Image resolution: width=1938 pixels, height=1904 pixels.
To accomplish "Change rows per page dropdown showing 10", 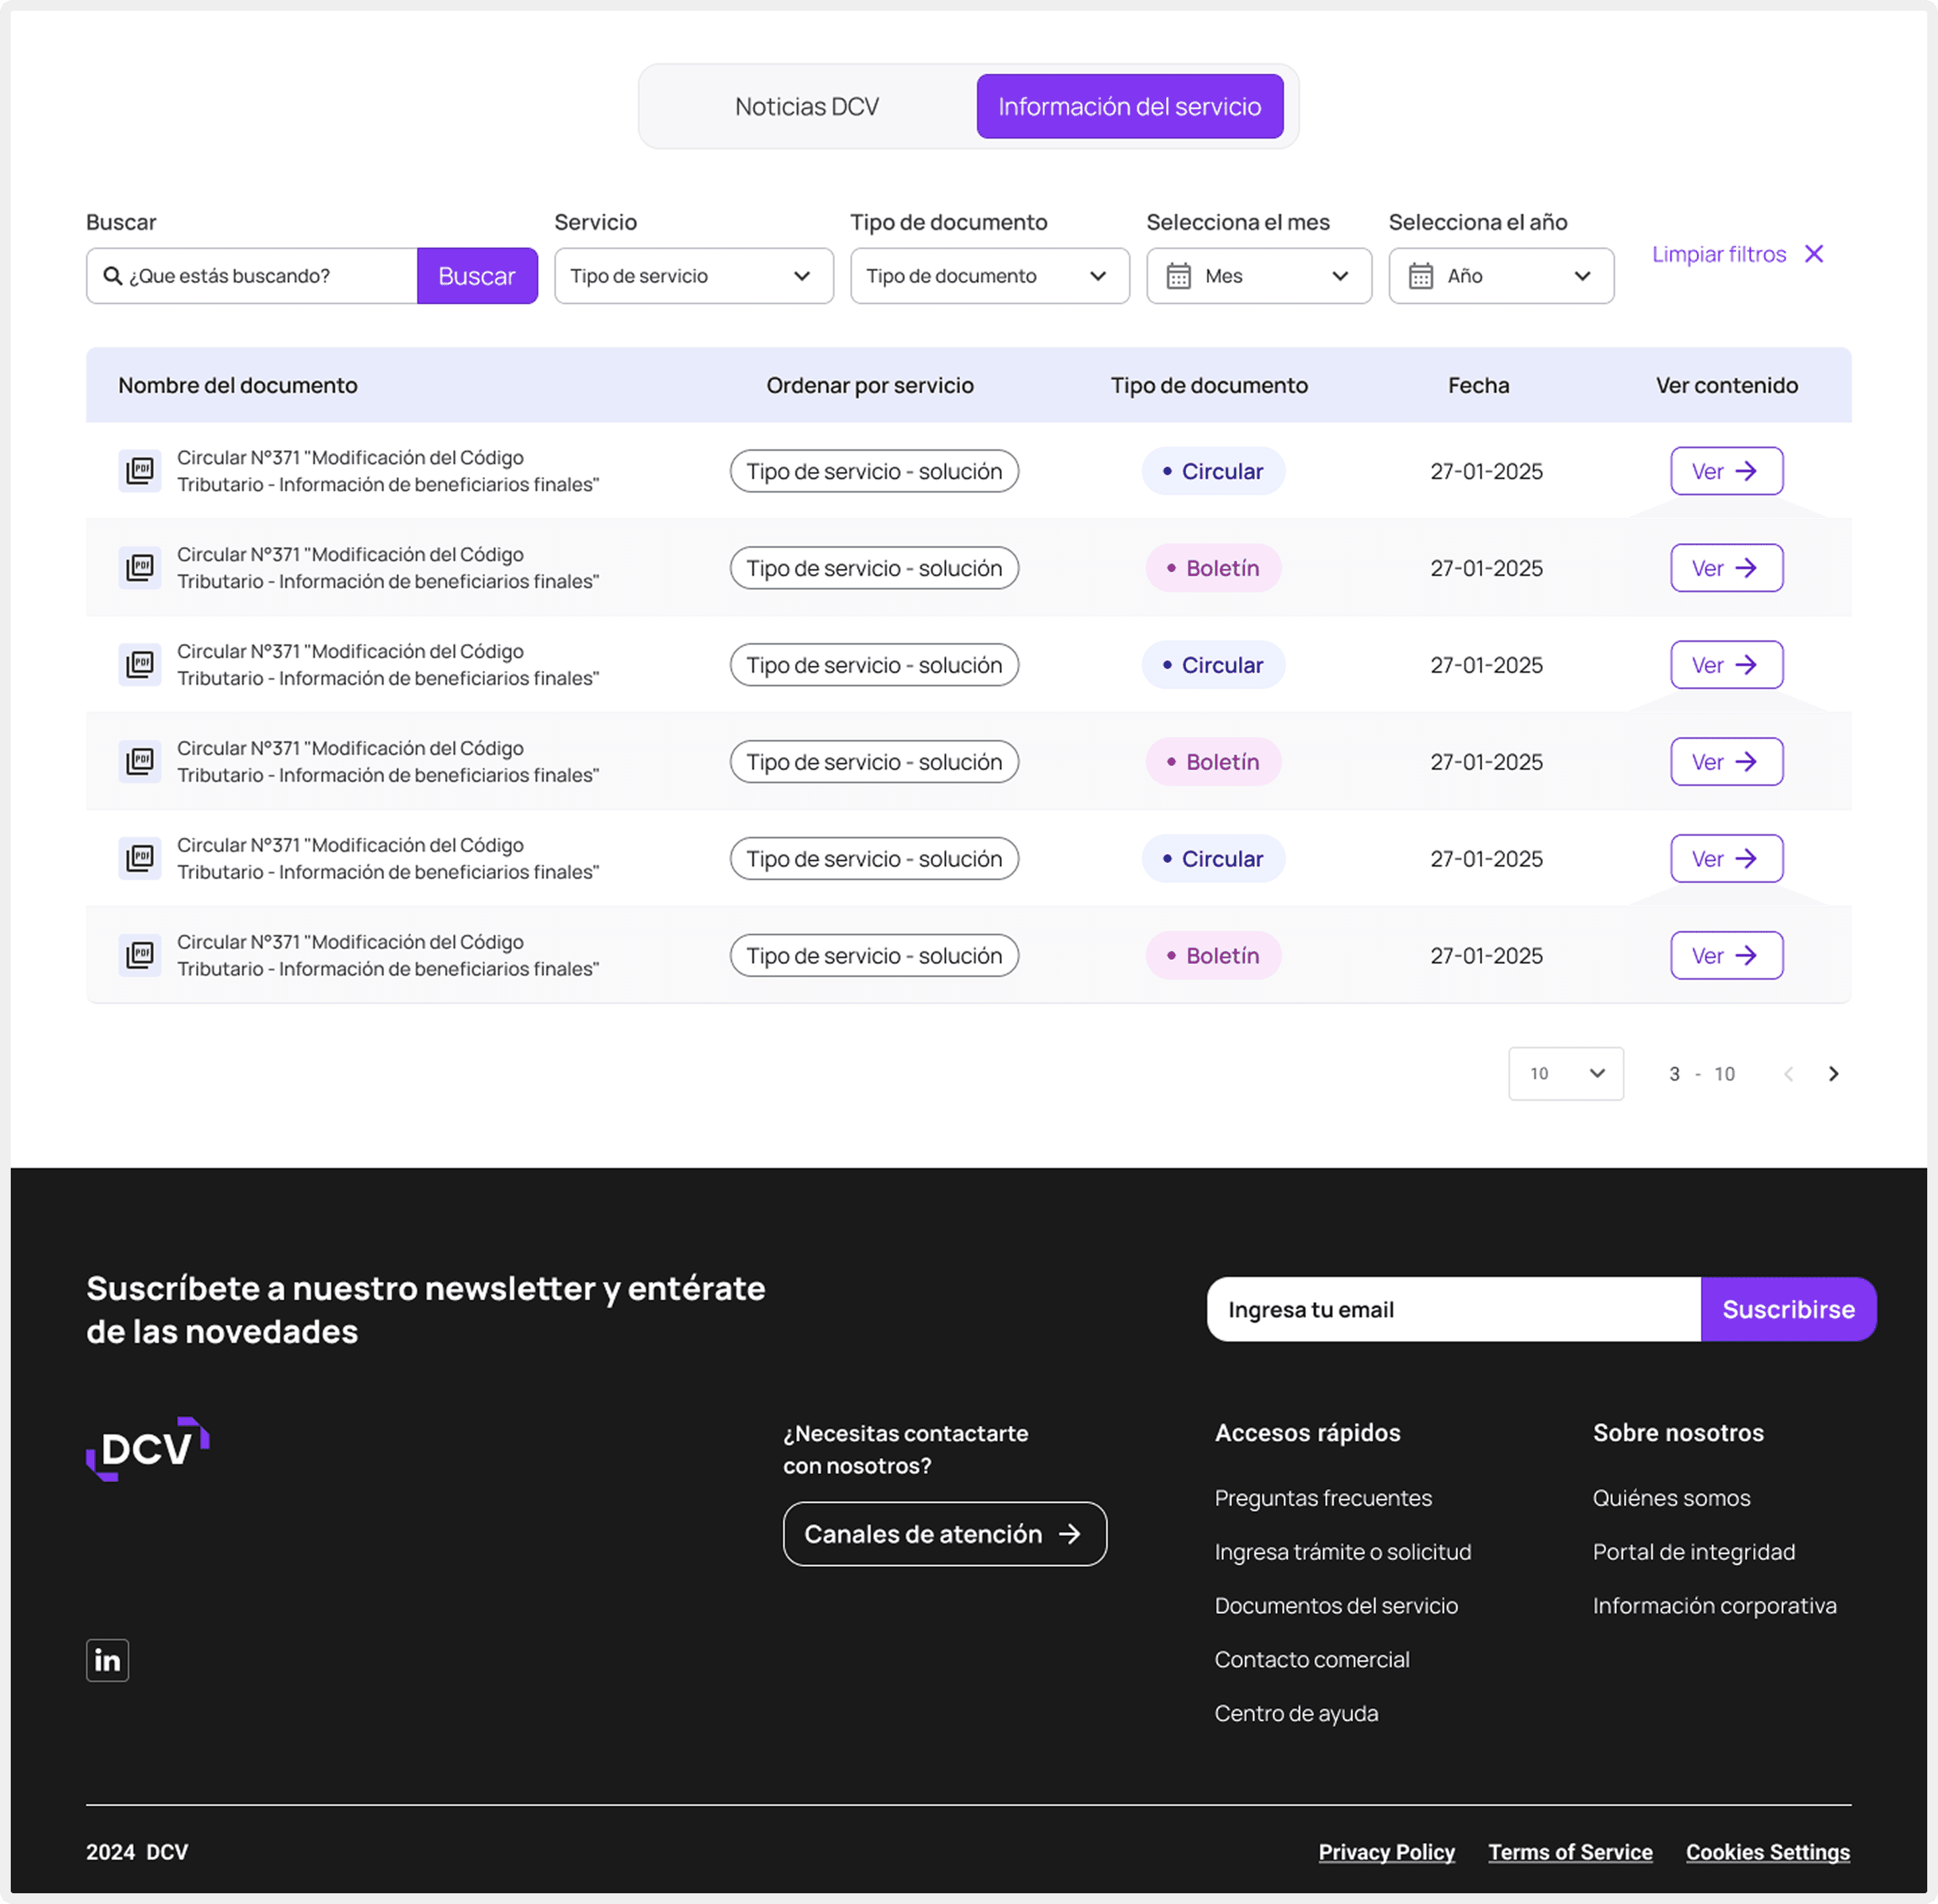I will 1565,1074.
